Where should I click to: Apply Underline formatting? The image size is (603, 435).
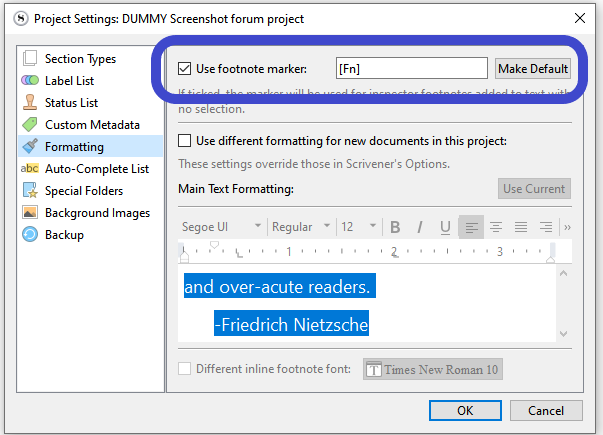(445, 227)
